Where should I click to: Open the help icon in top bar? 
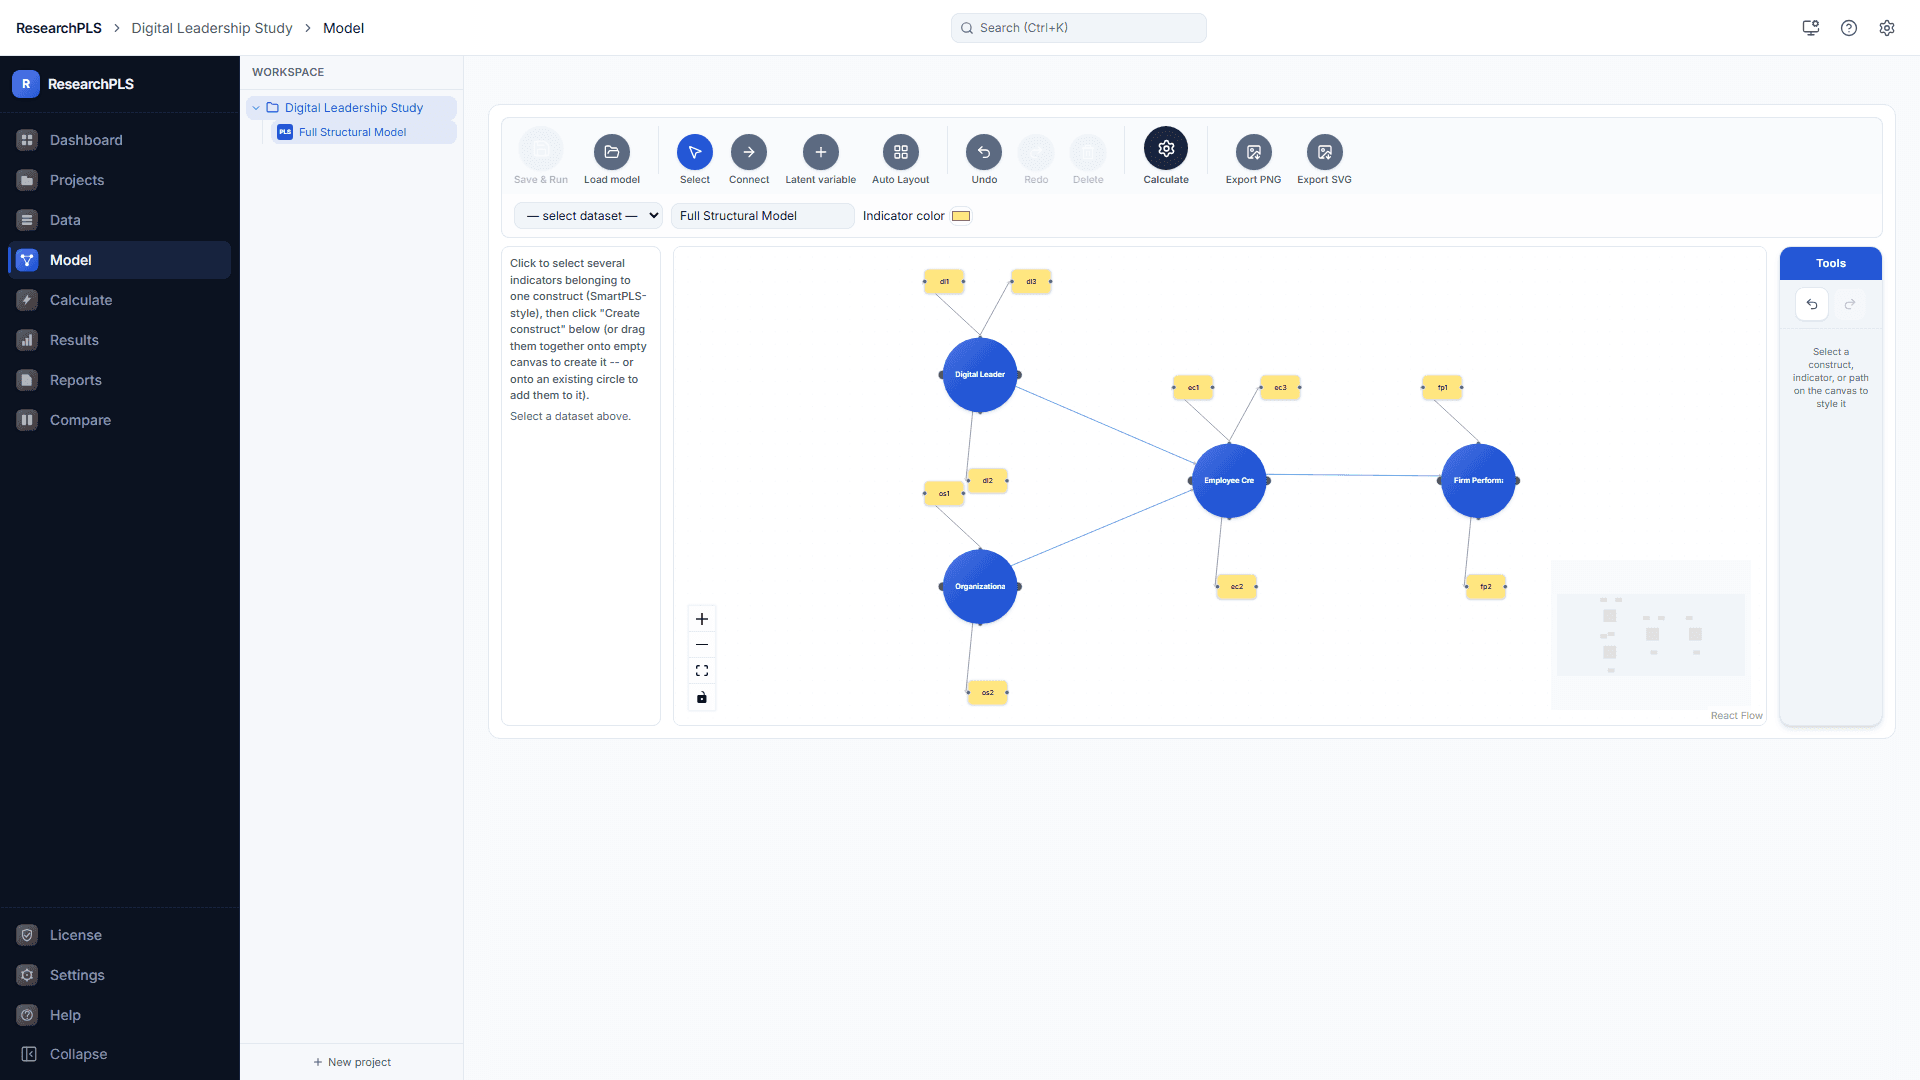1849,28
